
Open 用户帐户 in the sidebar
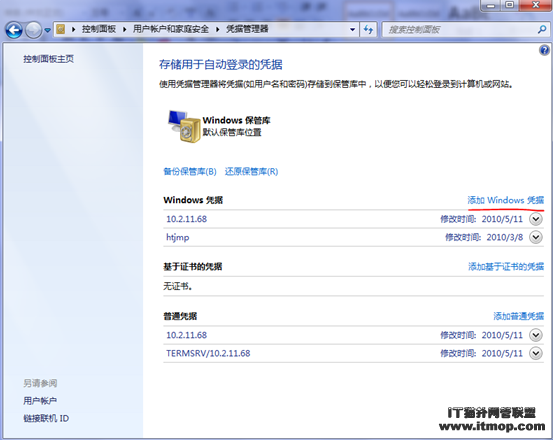40,401
